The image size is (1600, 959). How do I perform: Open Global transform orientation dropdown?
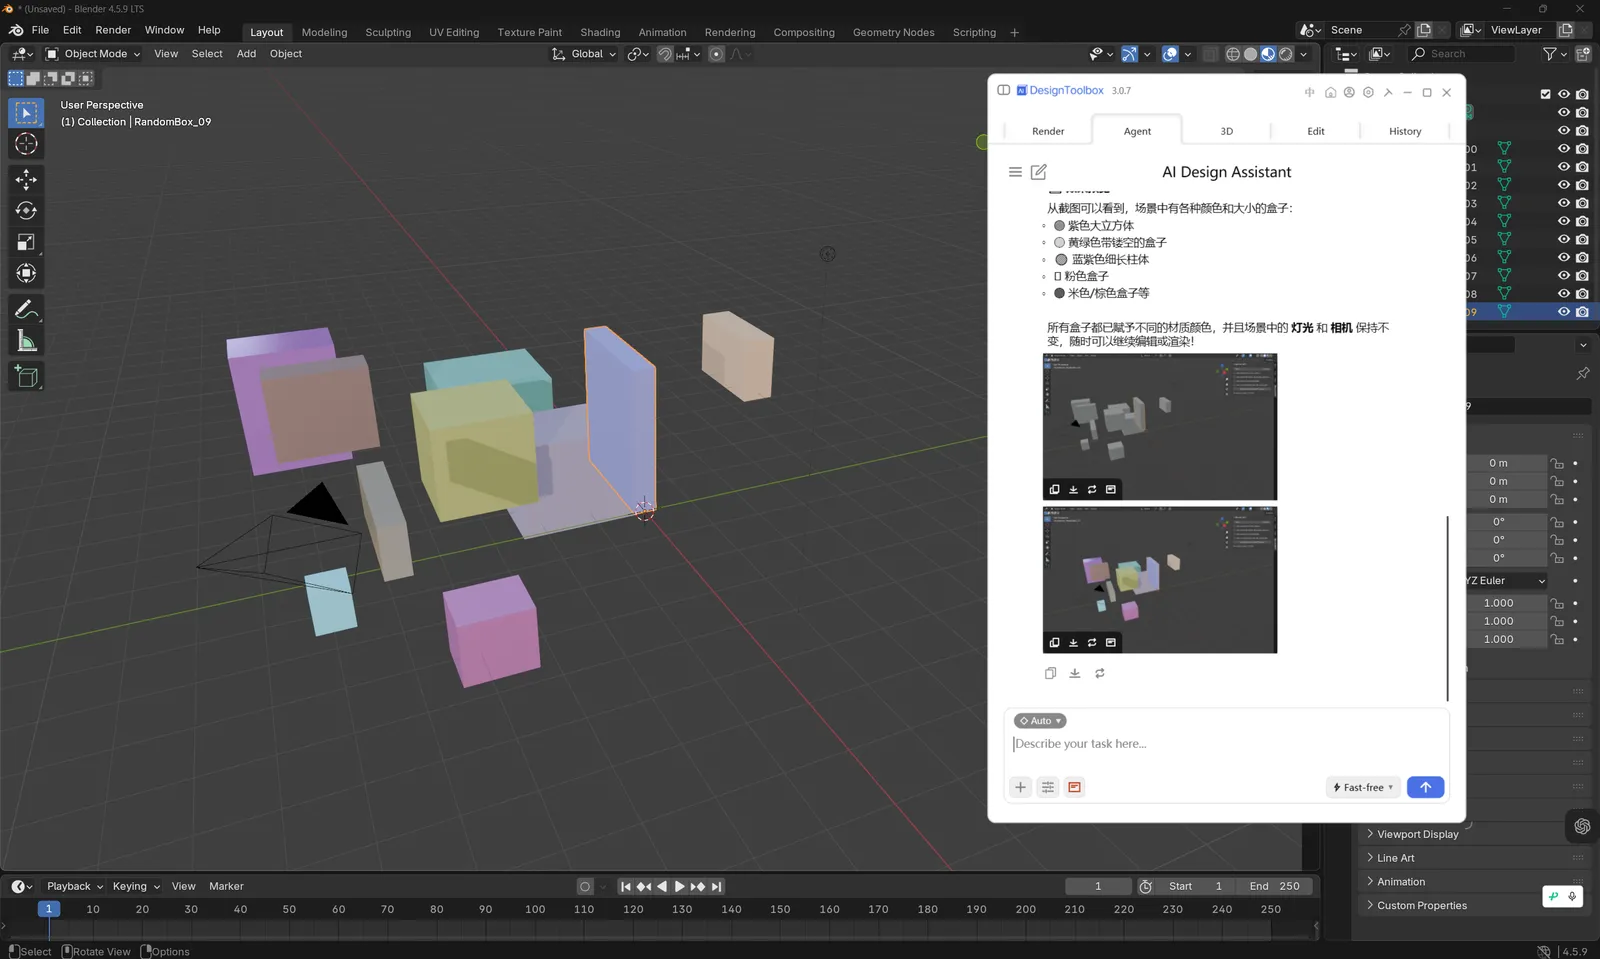point(584,54)
